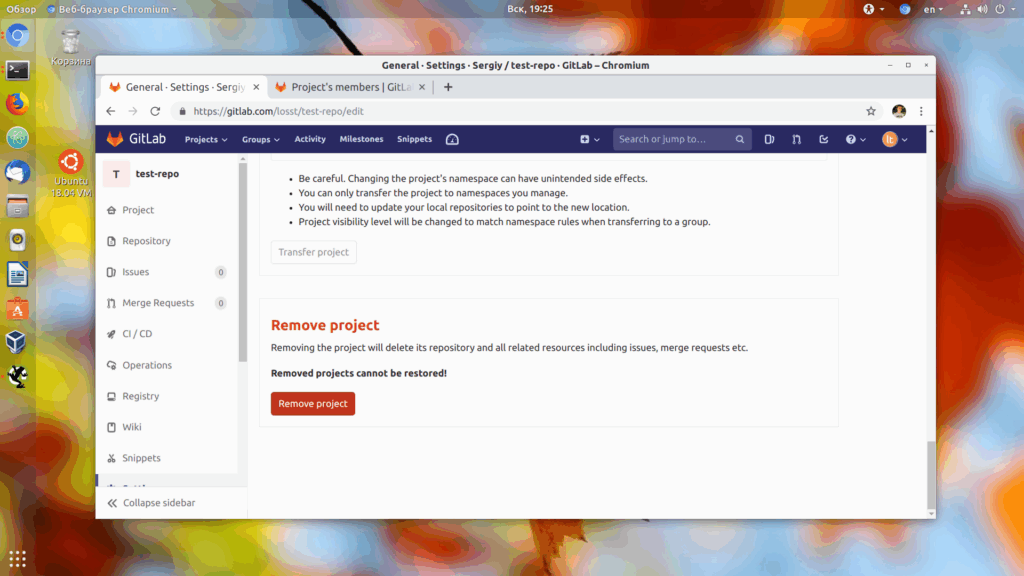Open the to-do list icon
This screenshot has width=1024, height=576.
coord(824,139)
